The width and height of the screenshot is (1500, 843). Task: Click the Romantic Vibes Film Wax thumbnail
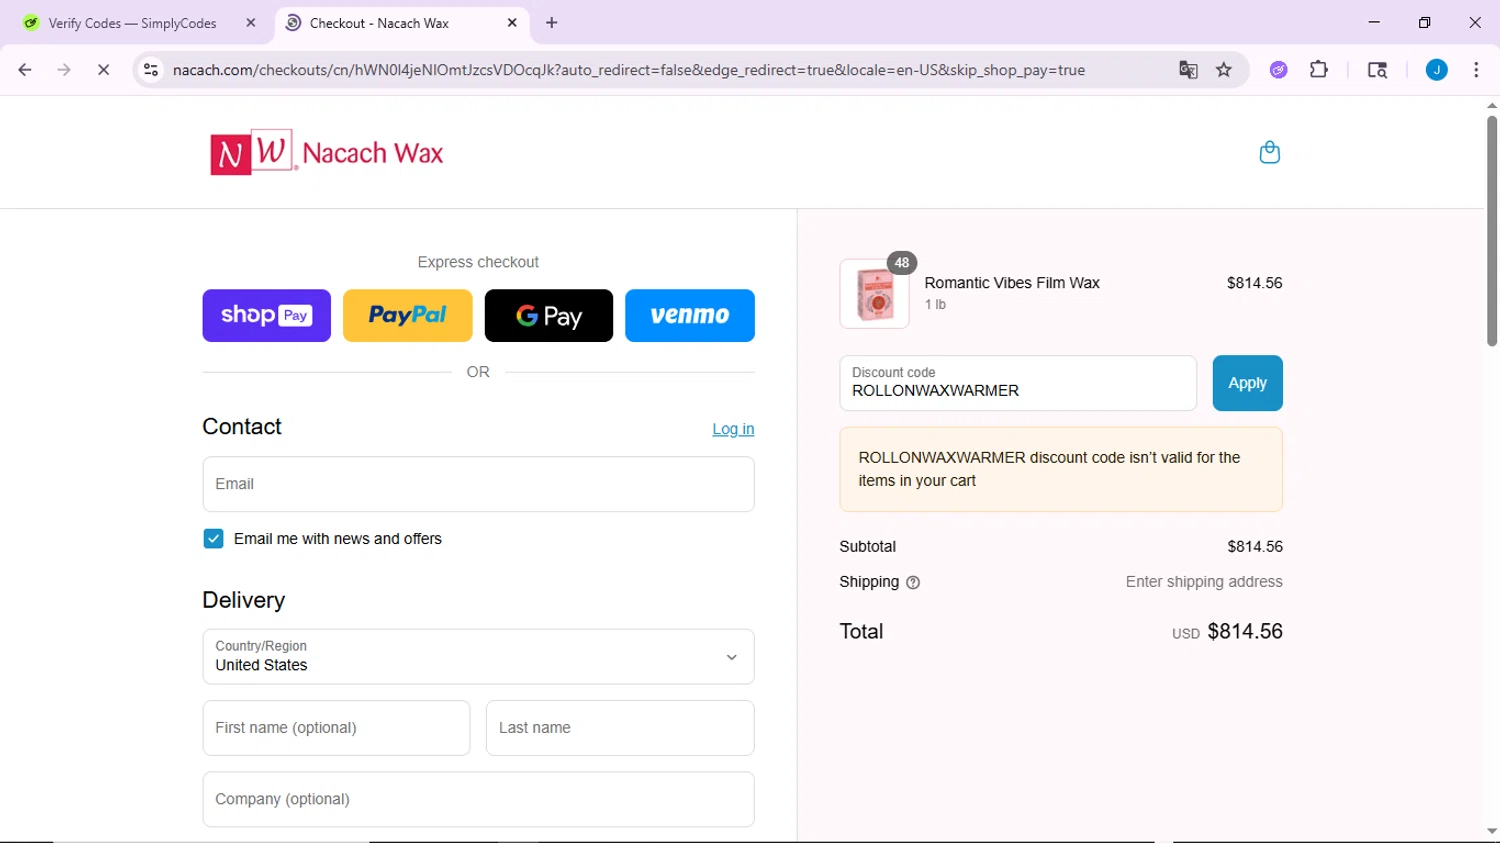(875, 294)
